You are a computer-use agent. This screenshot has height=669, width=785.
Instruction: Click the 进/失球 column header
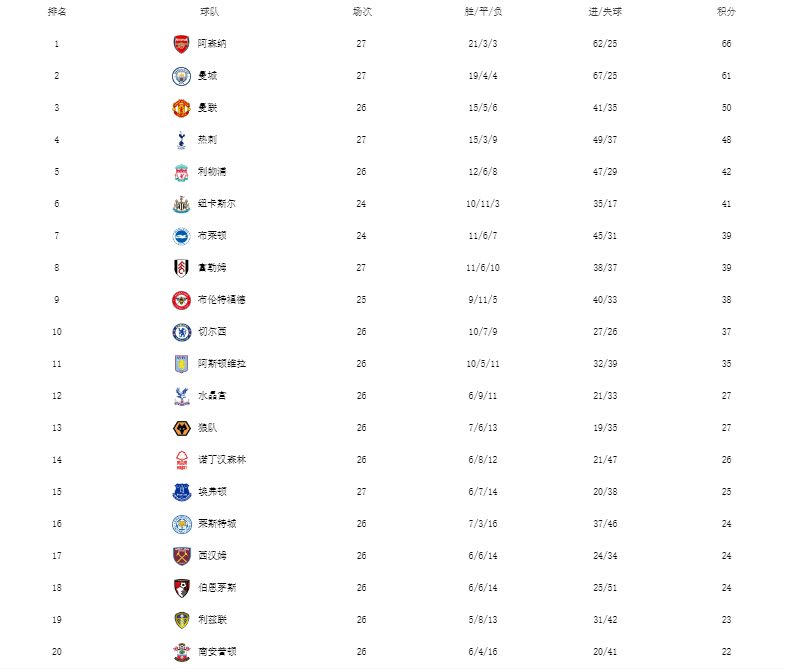605,12
